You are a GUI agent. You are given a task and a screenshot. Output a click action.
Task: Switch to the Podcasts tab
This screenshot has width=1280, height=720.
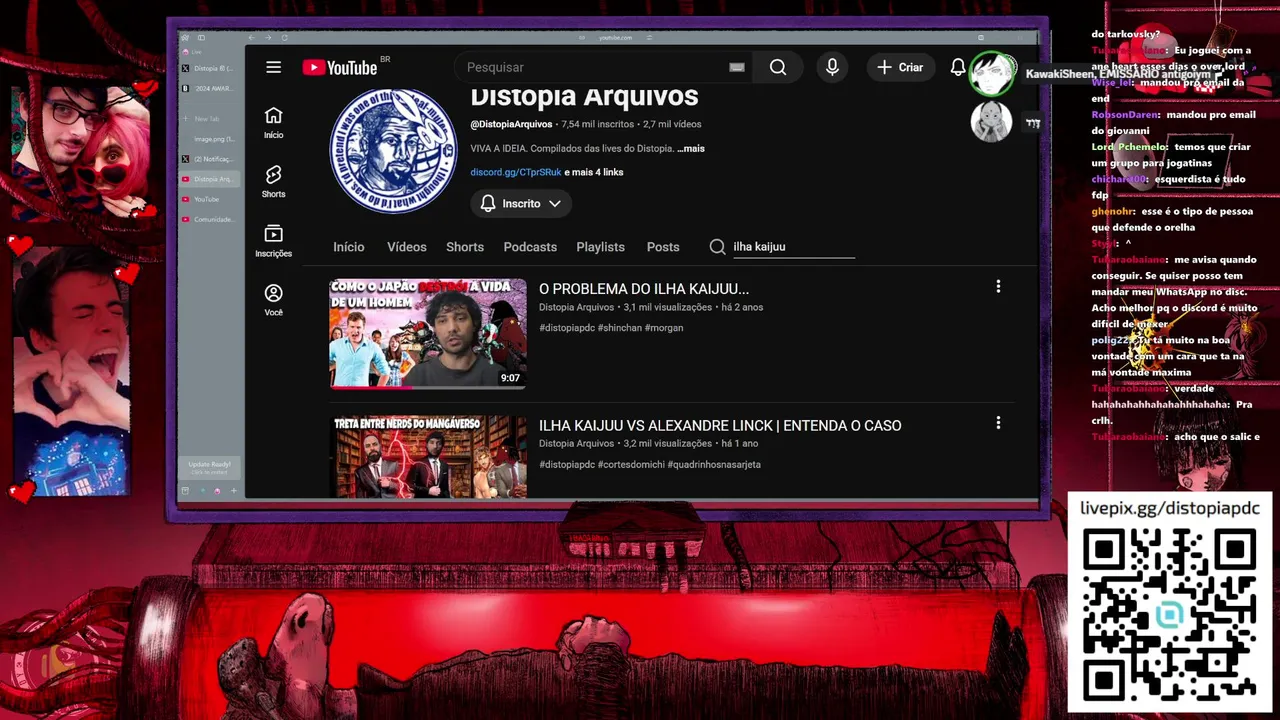530,247
